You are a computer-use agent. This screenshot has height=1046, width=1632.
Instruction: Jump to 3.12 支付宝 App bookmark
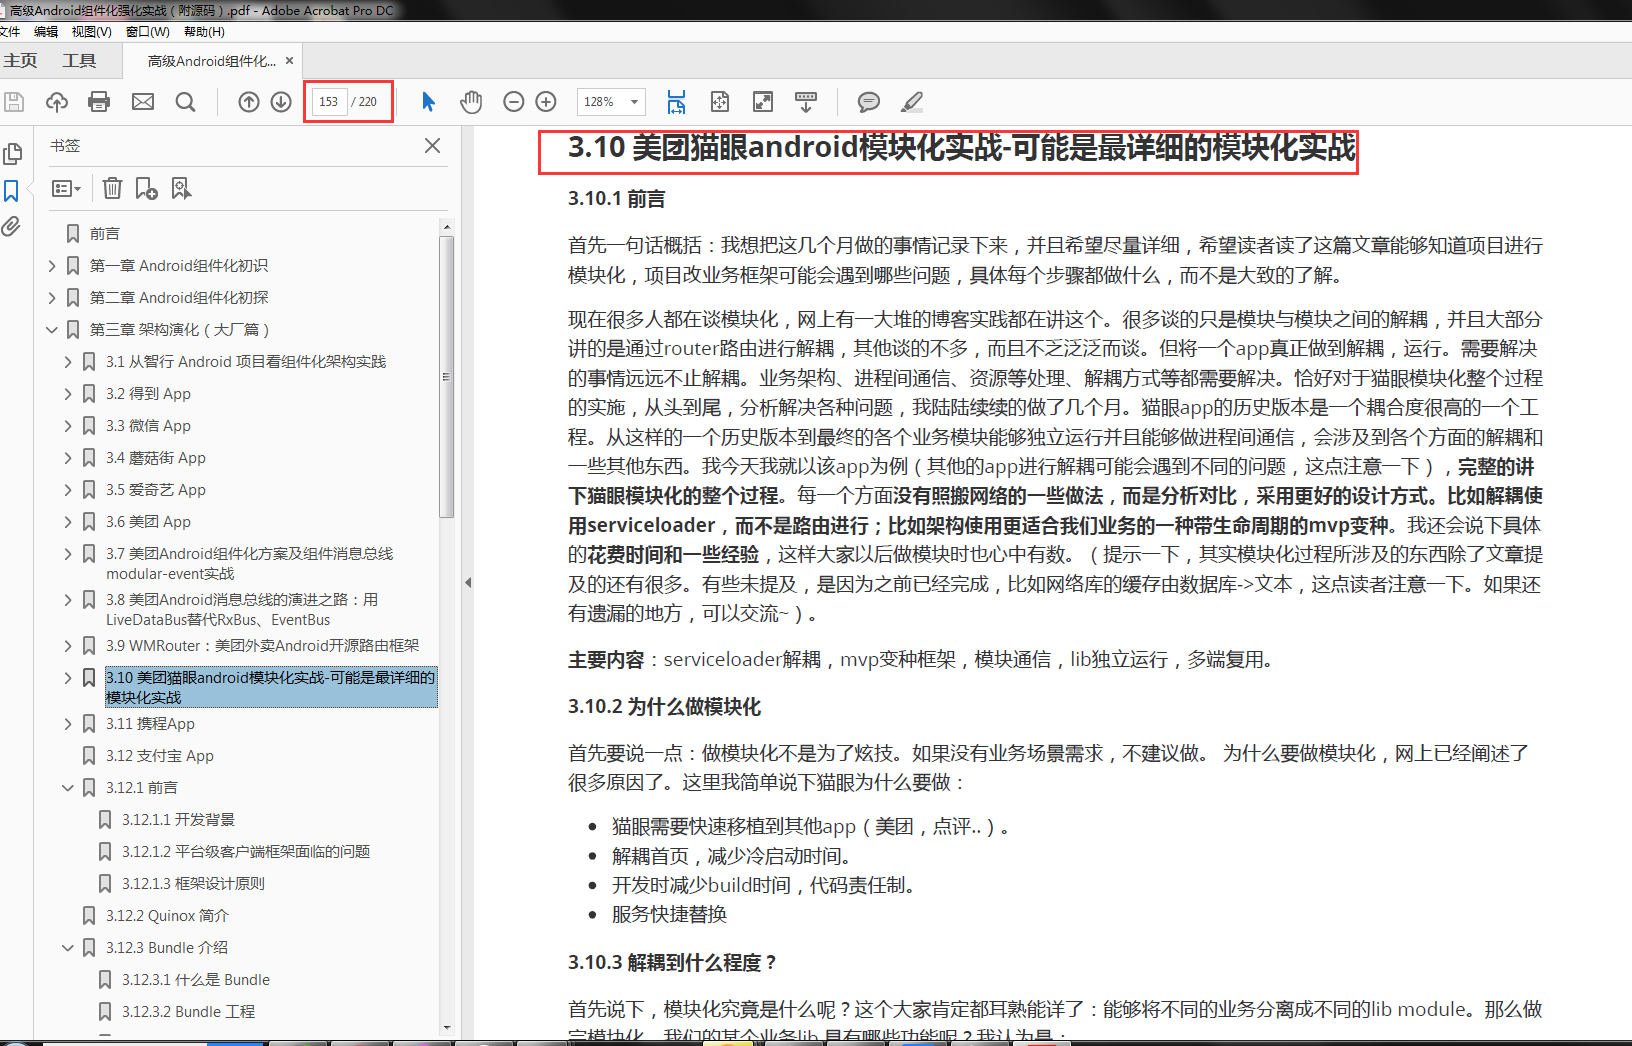160,756
